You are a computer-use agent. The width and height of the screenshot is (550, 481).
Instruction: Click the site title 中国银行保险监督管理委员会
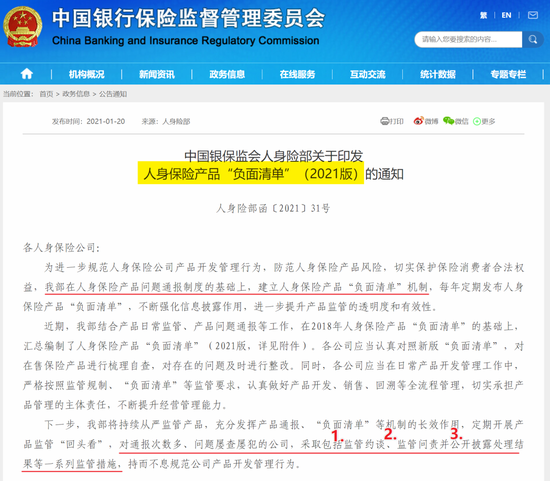click(188, 18)
